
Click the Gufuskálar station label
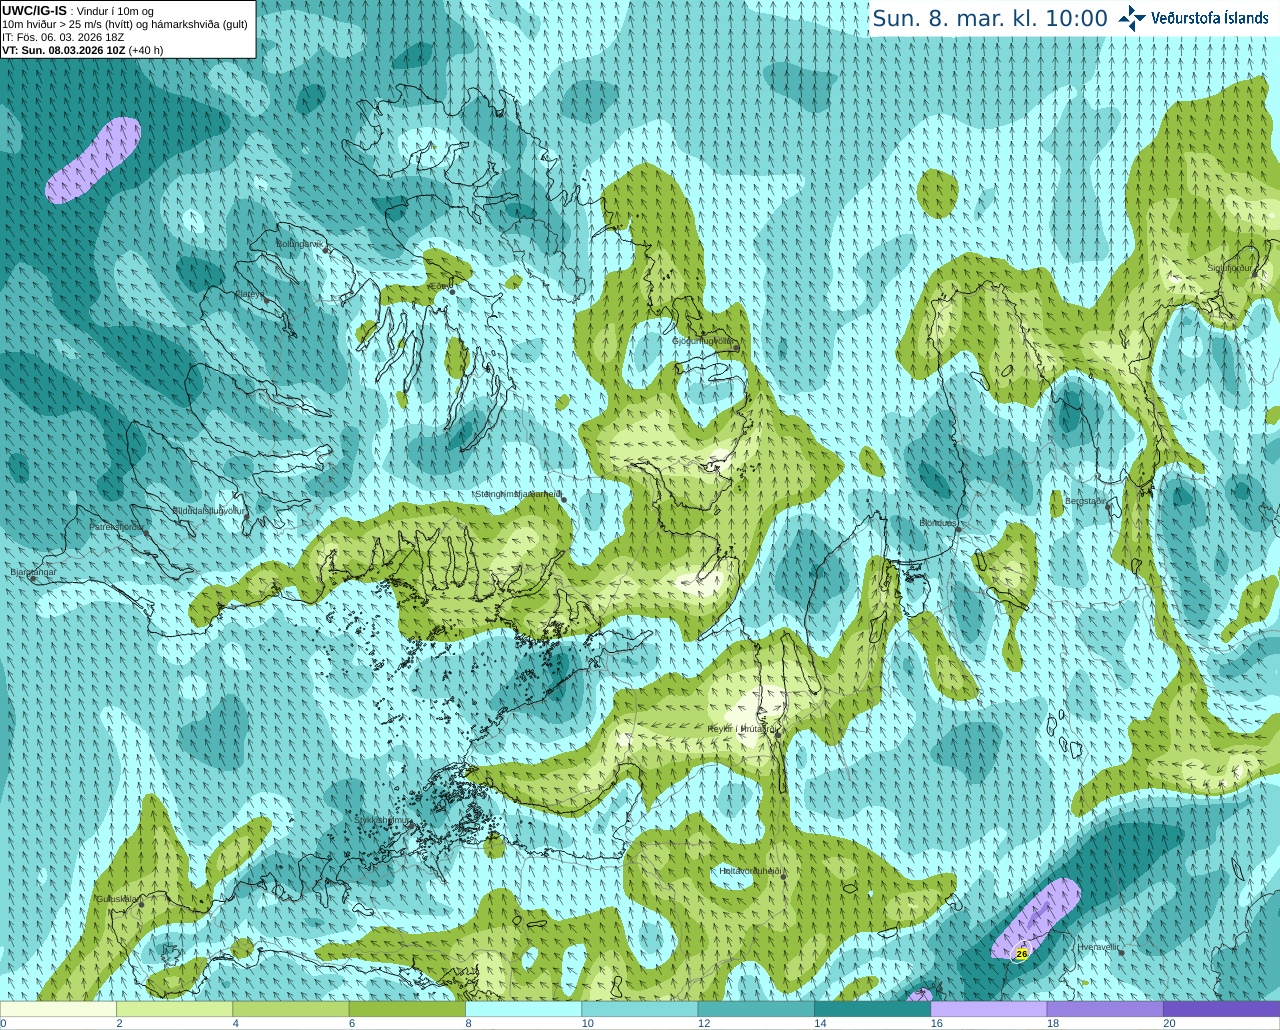[117, 898]
